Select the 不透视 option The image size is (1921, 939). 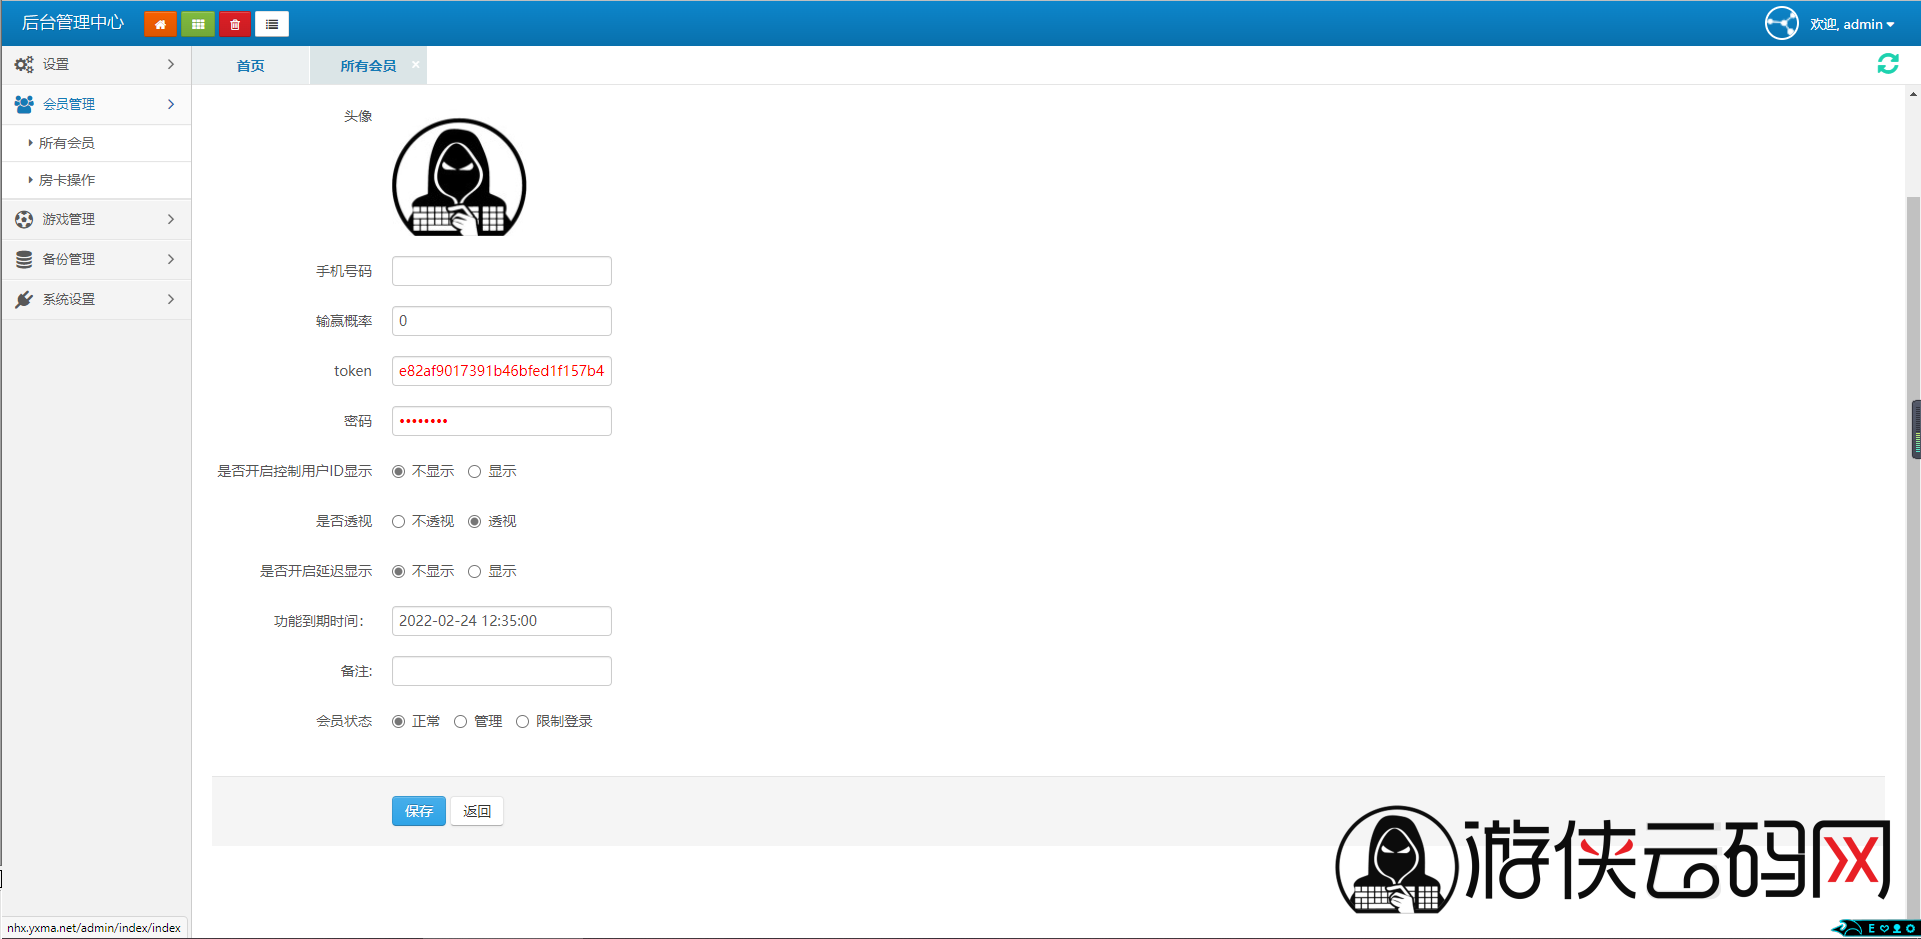coord(398,521)
